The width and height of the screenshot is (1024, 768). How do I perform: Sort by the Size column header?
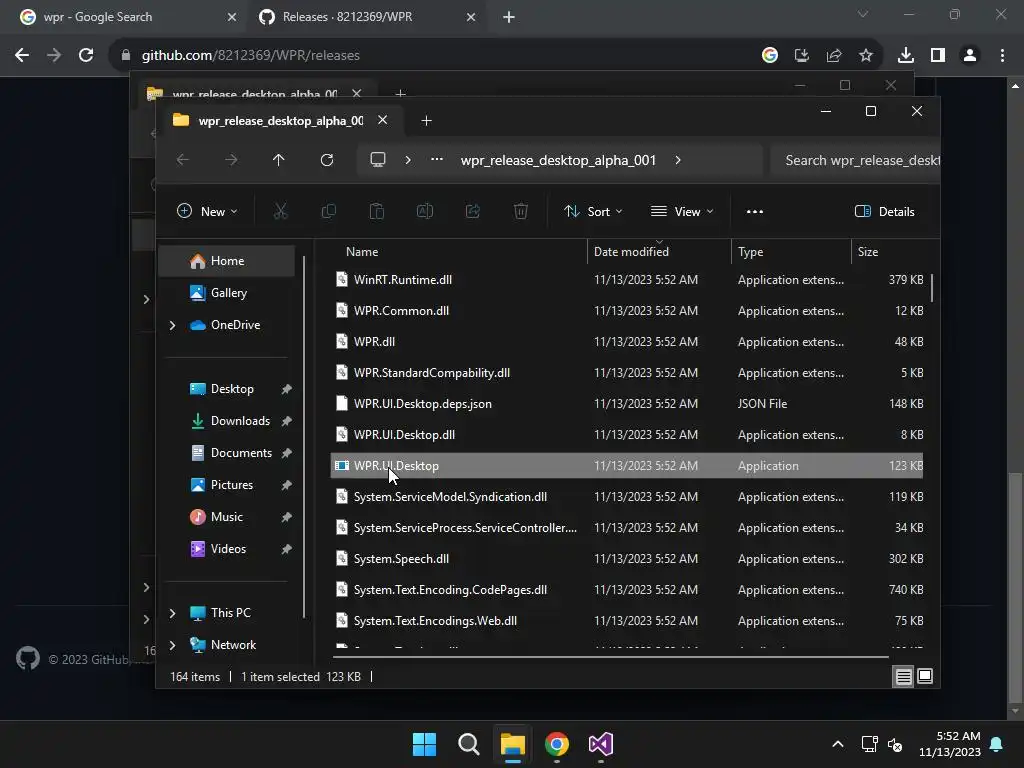(890, 251)
